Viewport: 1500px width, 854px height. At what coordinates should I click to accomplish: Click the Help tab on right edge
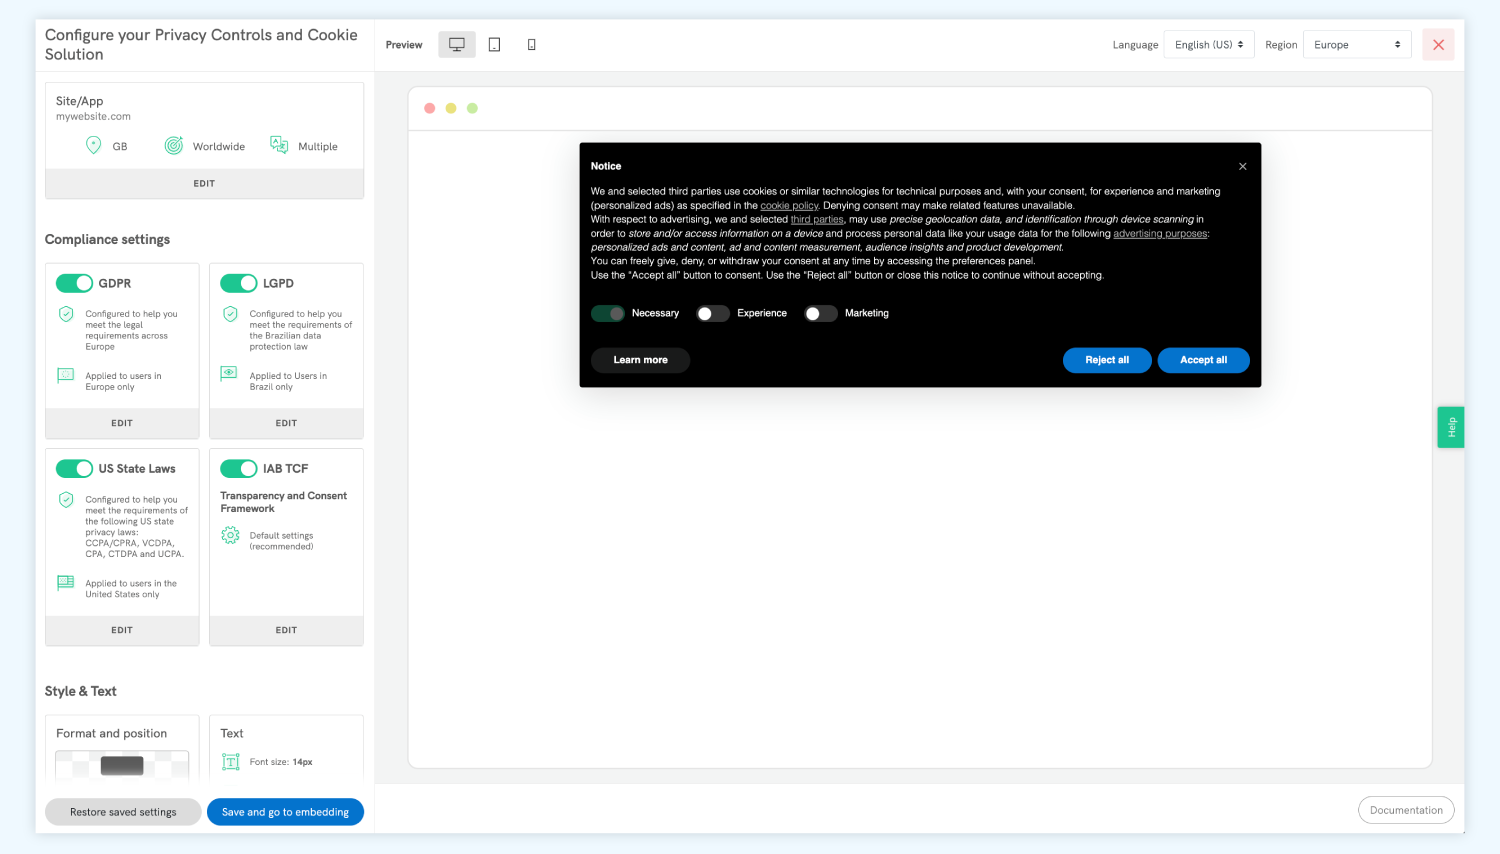click(x=1451, y=427)
